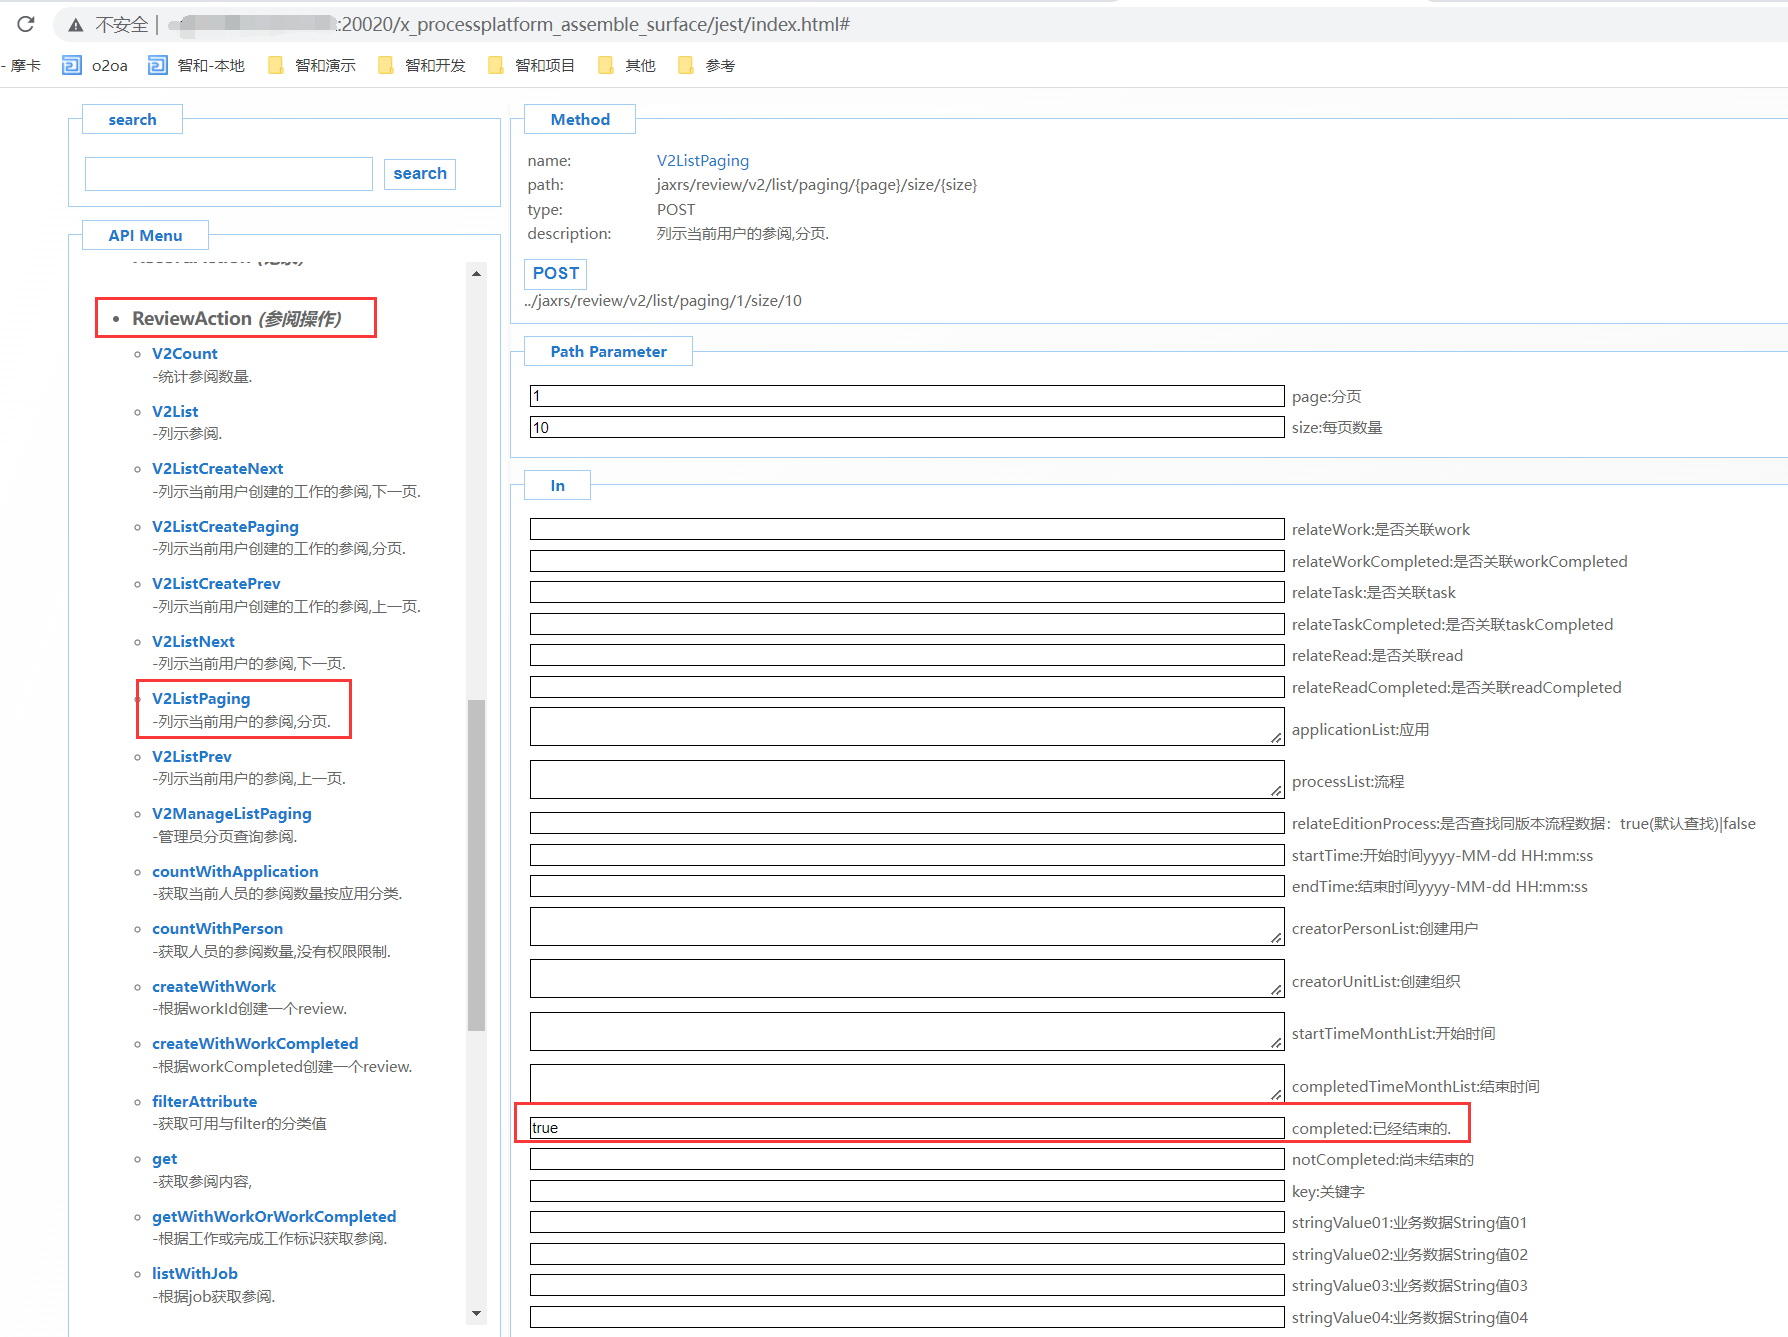The width and height of the screenshot is (1788, 1337).
Task: Open the 参考 bookmark folder
Action: [x=707, y=66]
